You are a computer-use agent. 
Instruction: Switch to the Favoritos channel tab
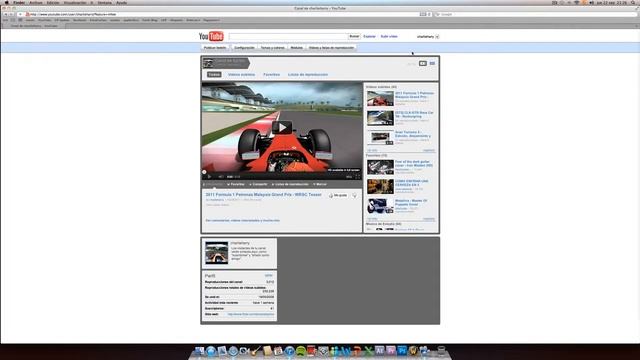(x=271, y=75)
